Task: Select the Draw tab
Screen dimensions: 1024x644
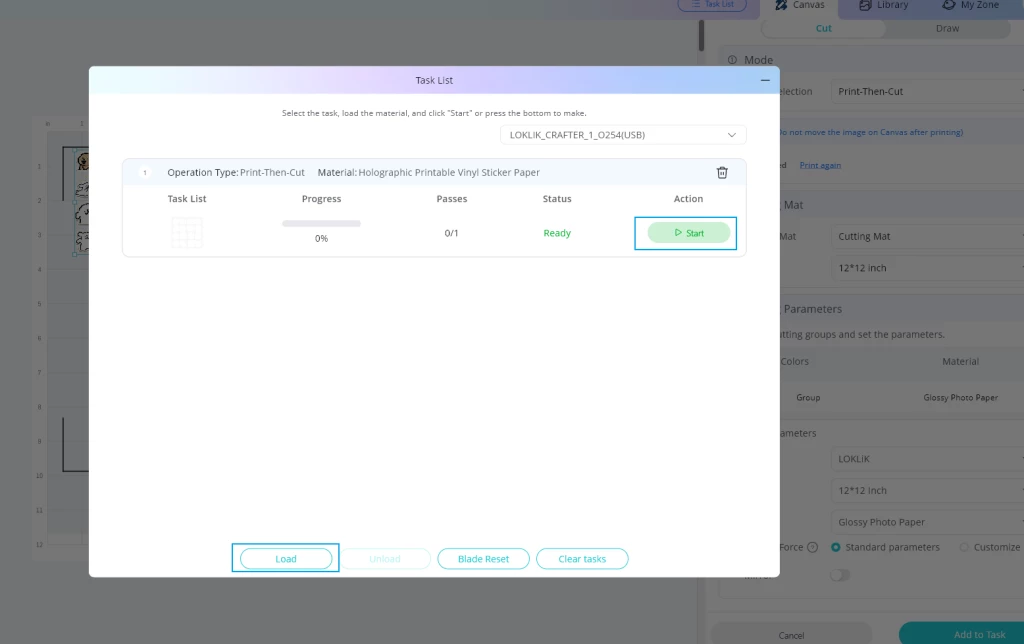Action: [948, 29]
